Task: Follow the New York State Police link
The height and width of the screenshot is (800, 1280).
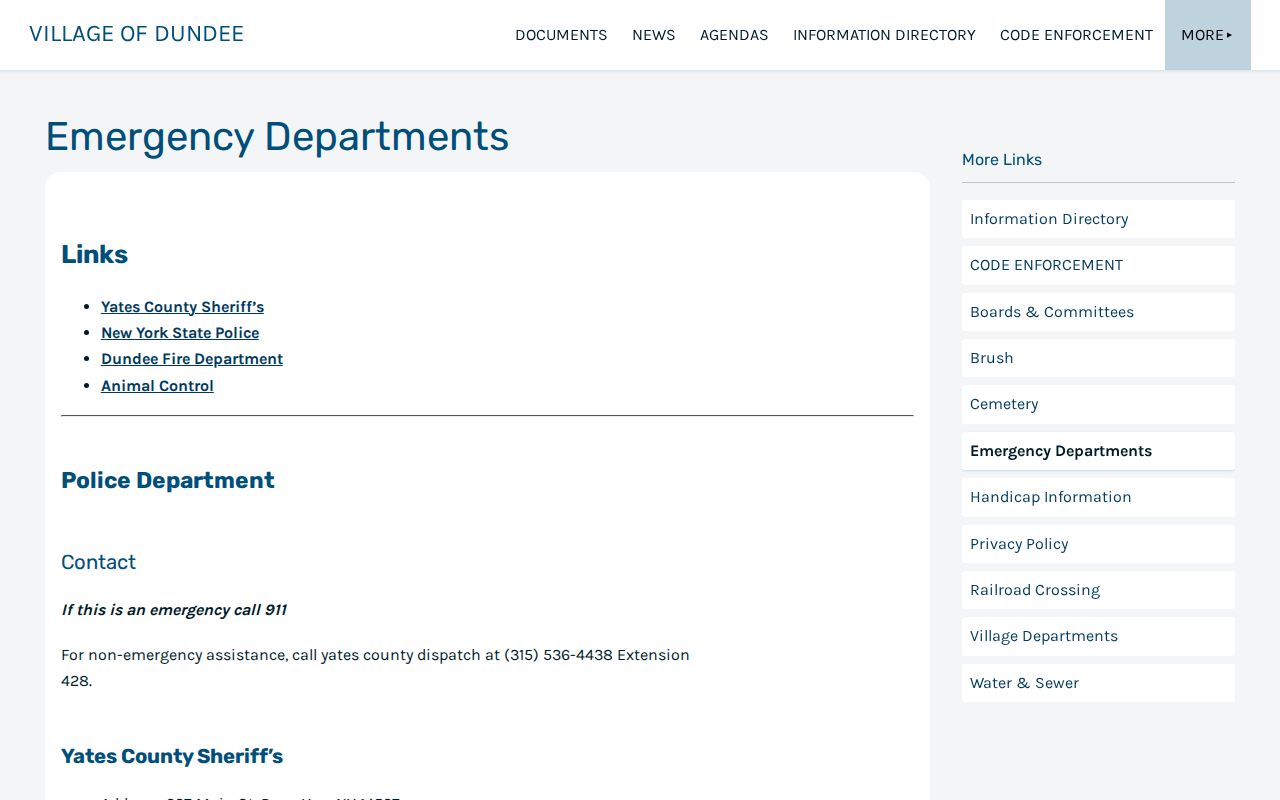Action: point(180,333)
